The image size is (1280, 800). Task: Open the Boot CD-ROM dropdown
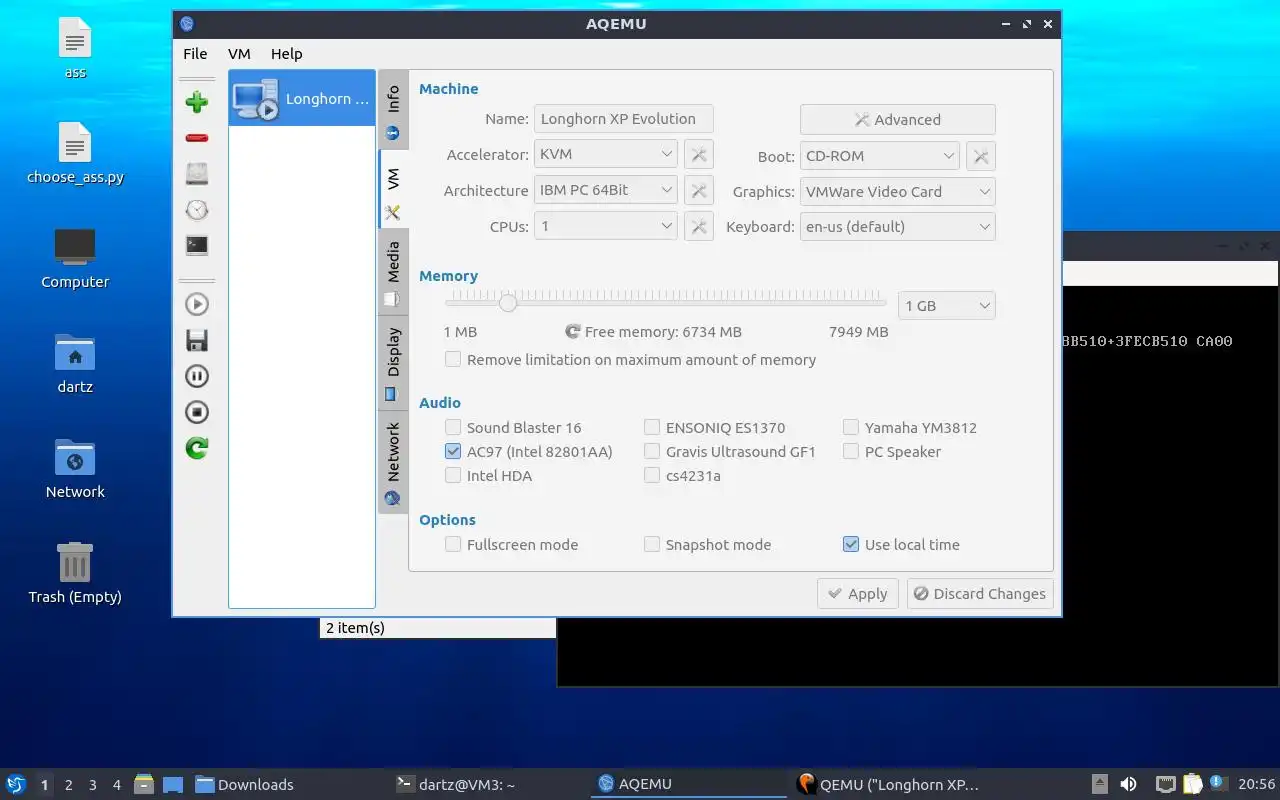pos(880,155)
